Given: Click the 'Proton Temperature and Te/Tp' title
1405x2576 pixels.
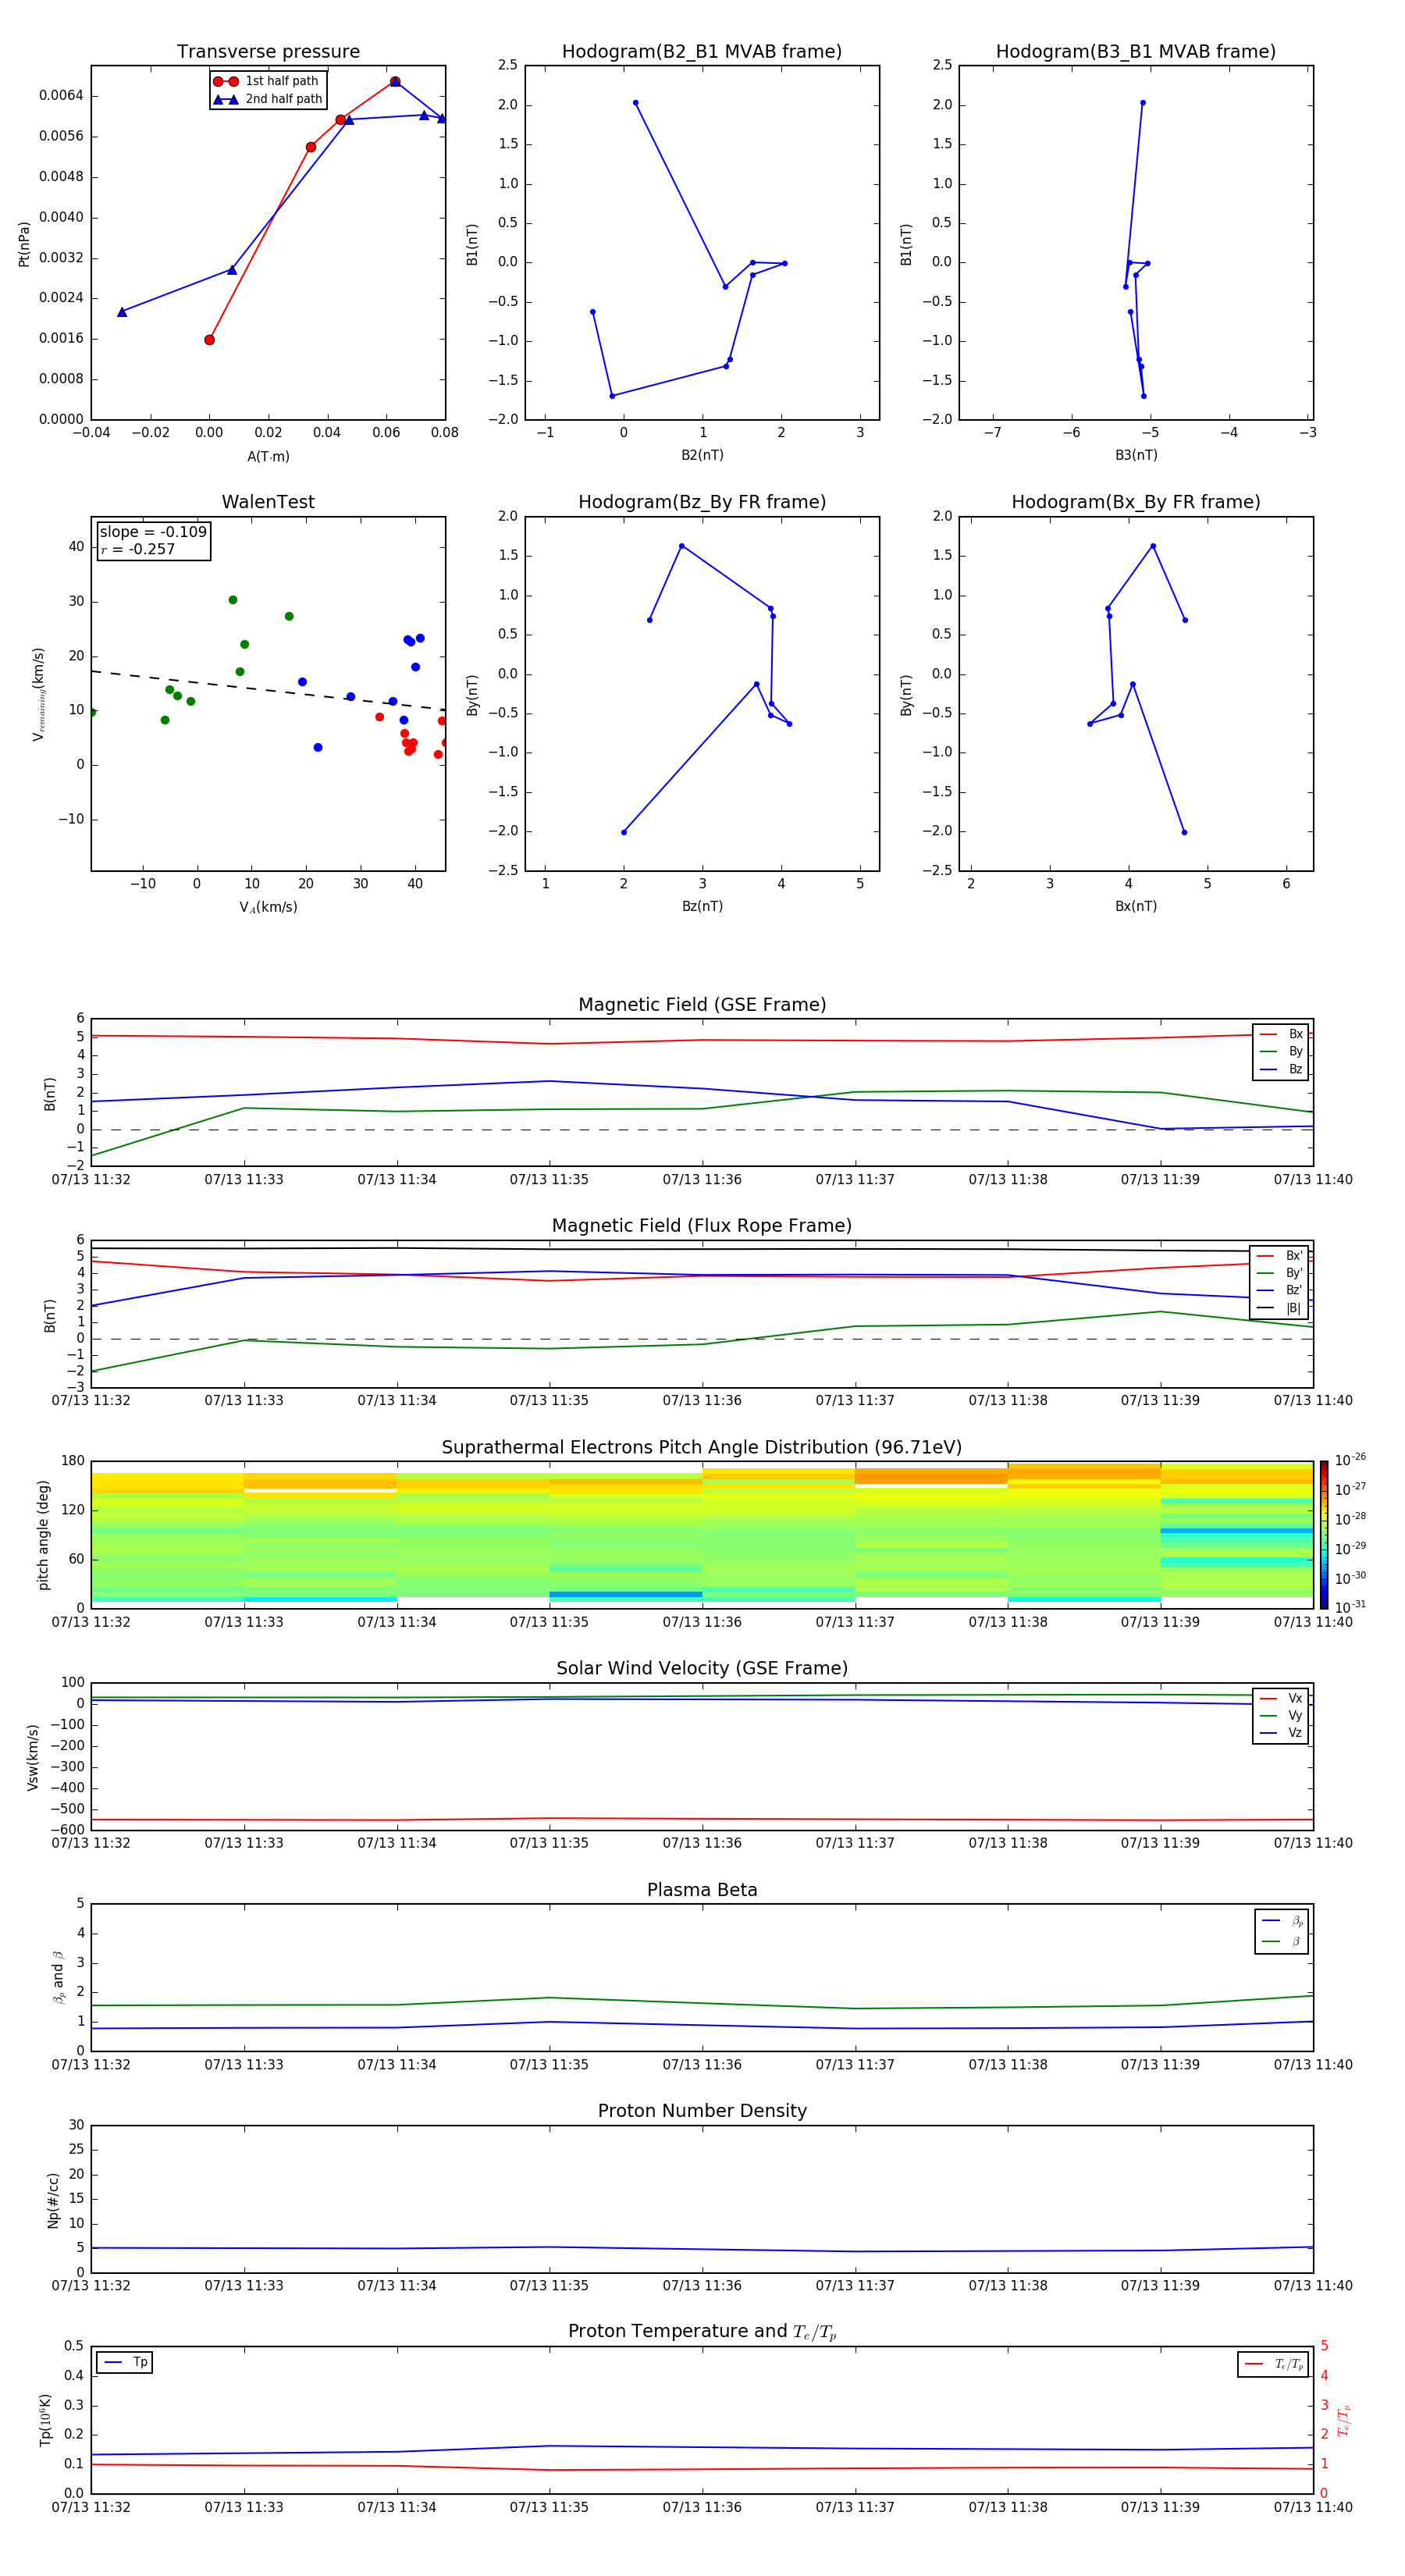Looking at the screenshot, I should pos(702,2332).
